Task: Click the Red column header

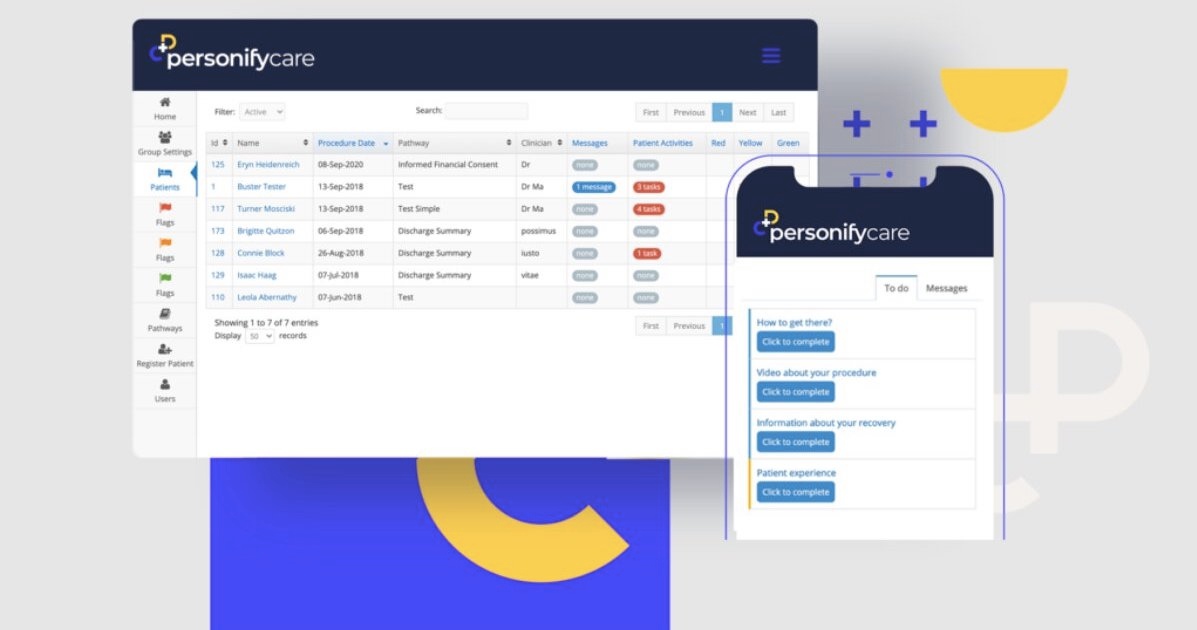Action: tap(718, 143)
